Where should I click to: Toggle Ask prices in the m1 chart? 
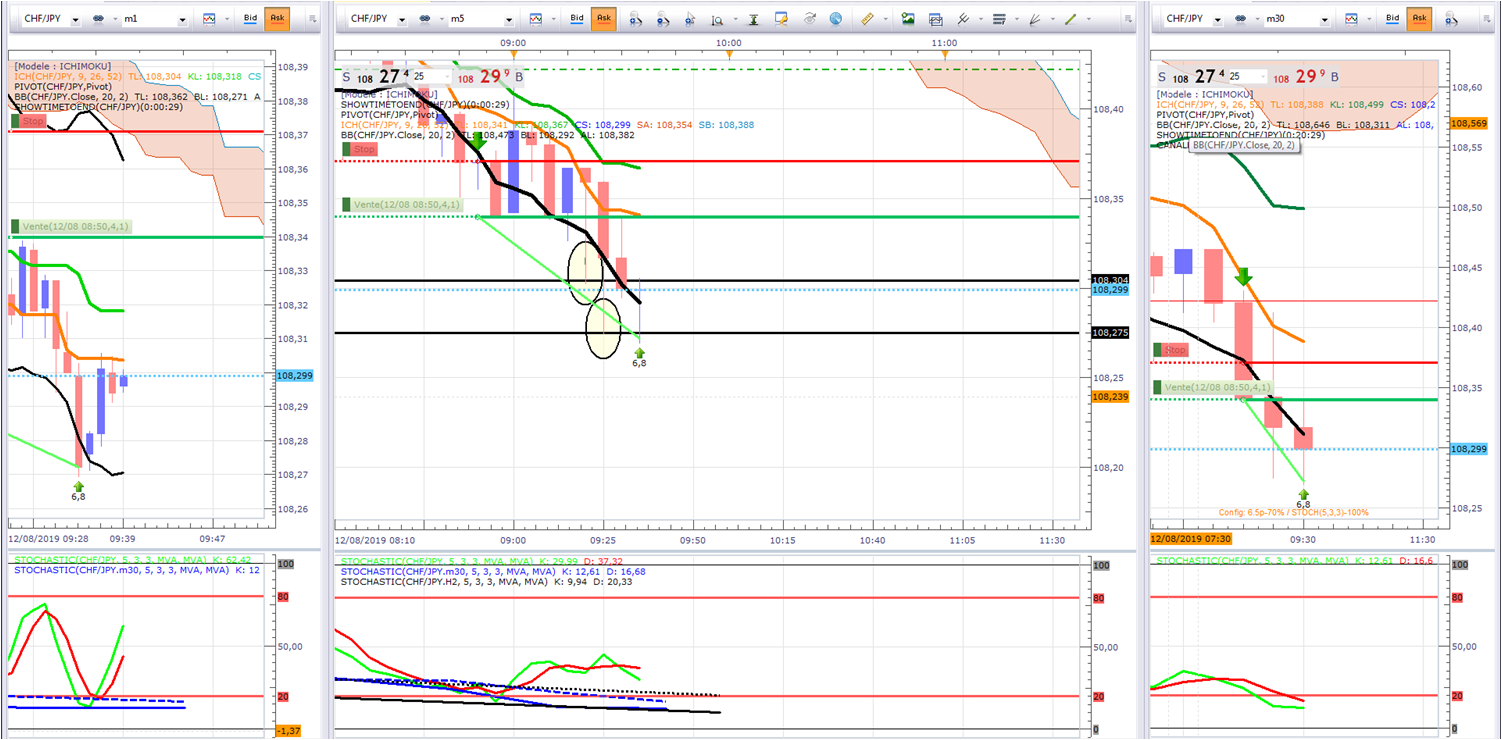click(277, 19)
